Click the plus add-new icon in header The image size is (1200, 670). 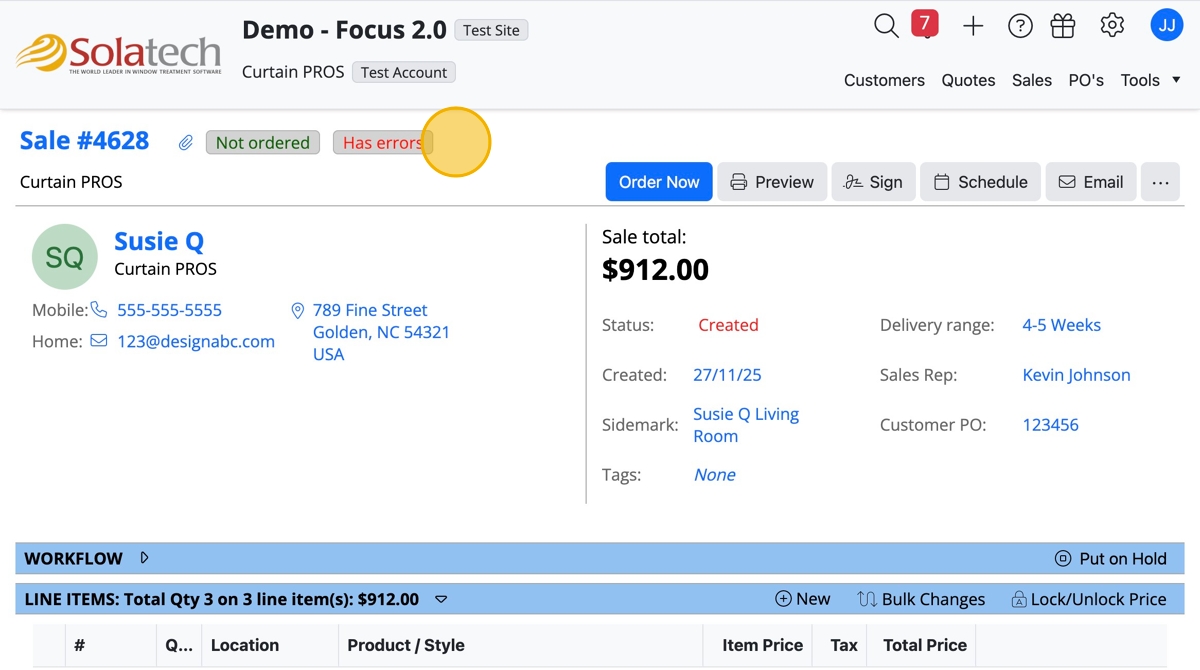click(x=973, y=27)
